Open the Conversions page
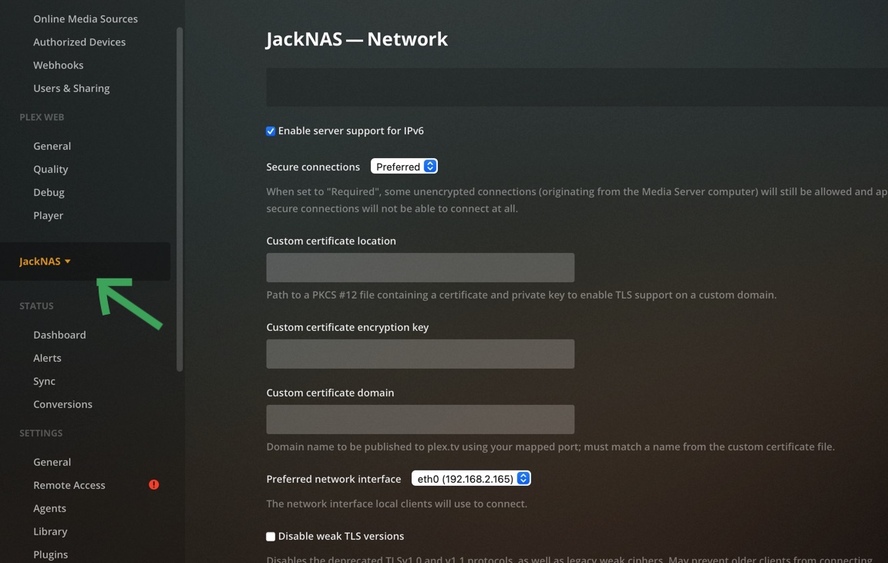This screenshot has height=563, width=888. pyautogui.click(x=63, y=404)
